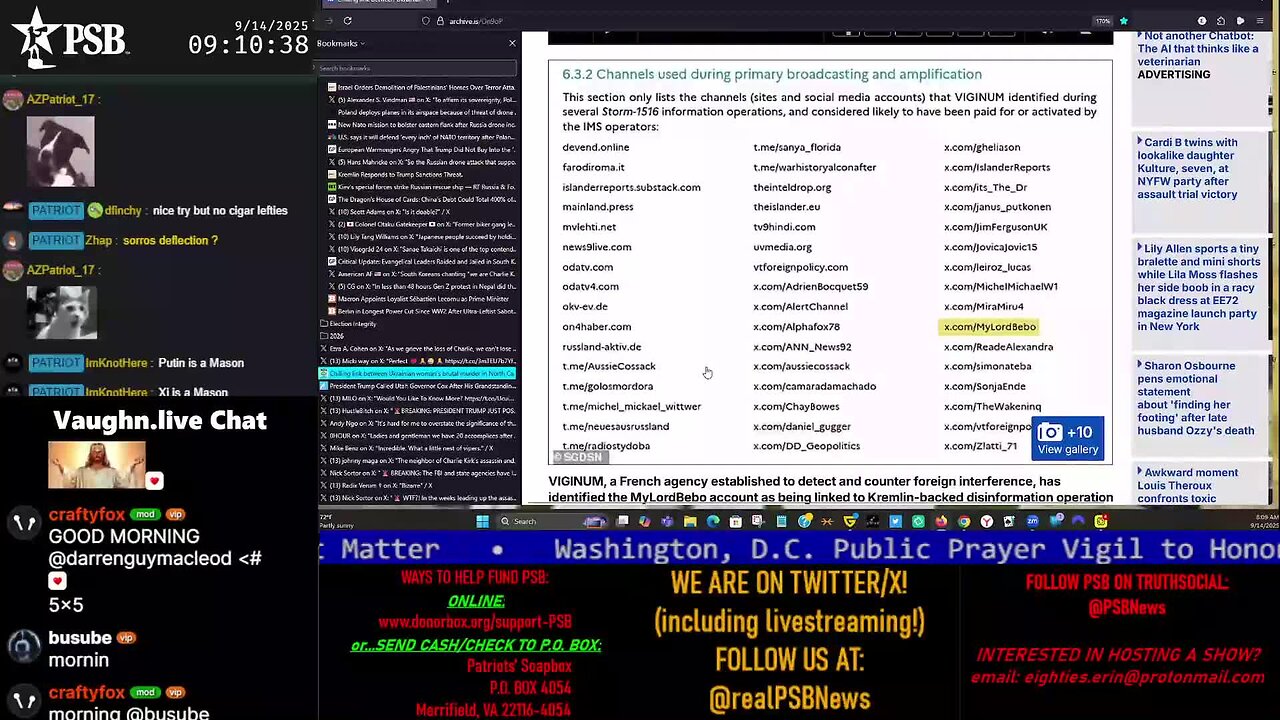
Task: Open bookmark 'Andy Ngo on X'
Action: click(420, 423)
